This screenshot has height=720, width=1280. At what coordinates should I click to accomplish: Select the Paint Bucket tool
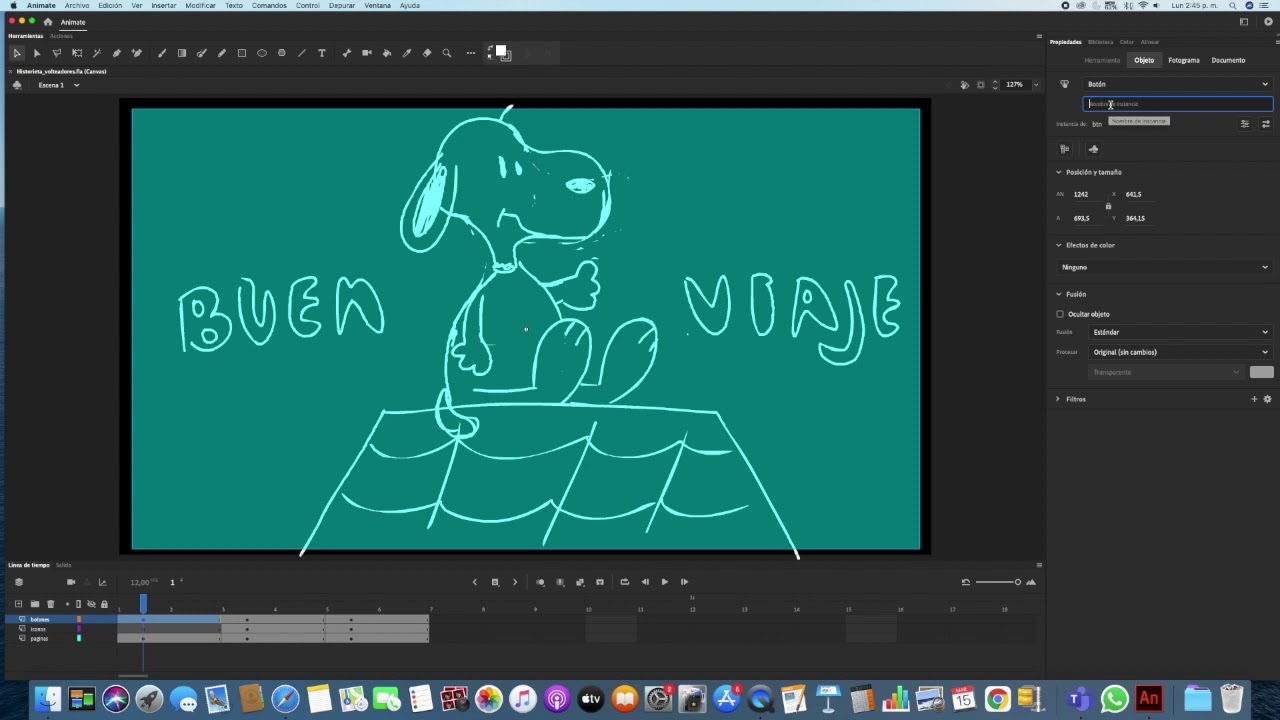tap(387, 53)
